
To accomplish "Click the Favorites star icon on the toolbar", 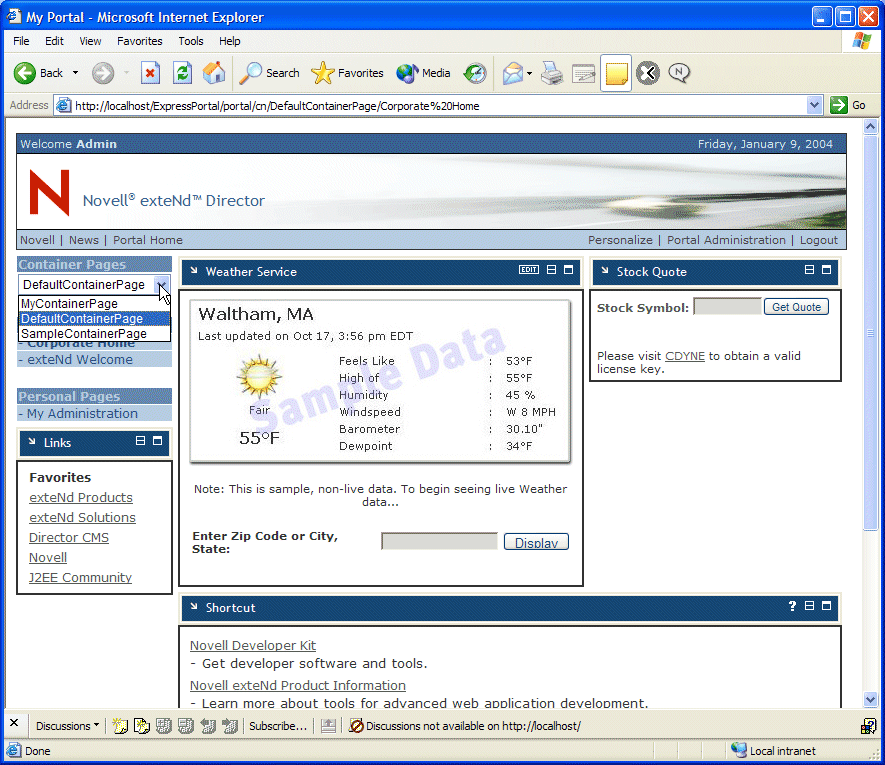I will tap(321, 73).
